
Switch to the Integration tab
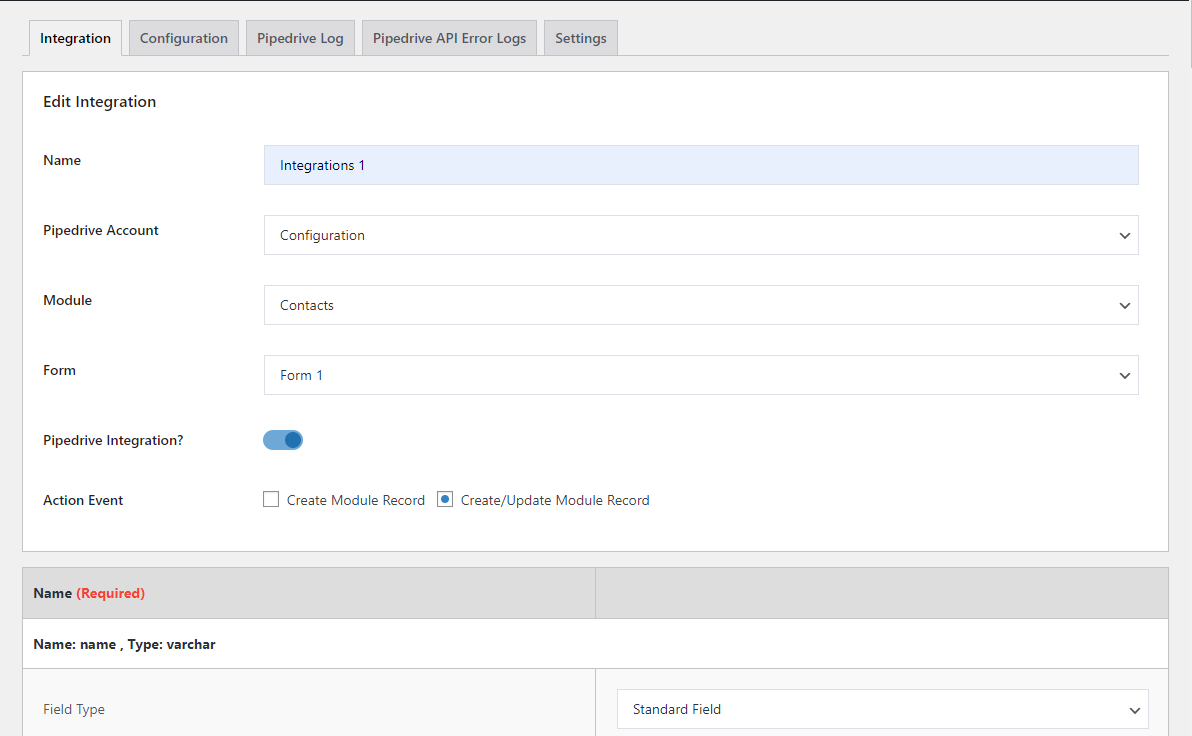[75, 38]
